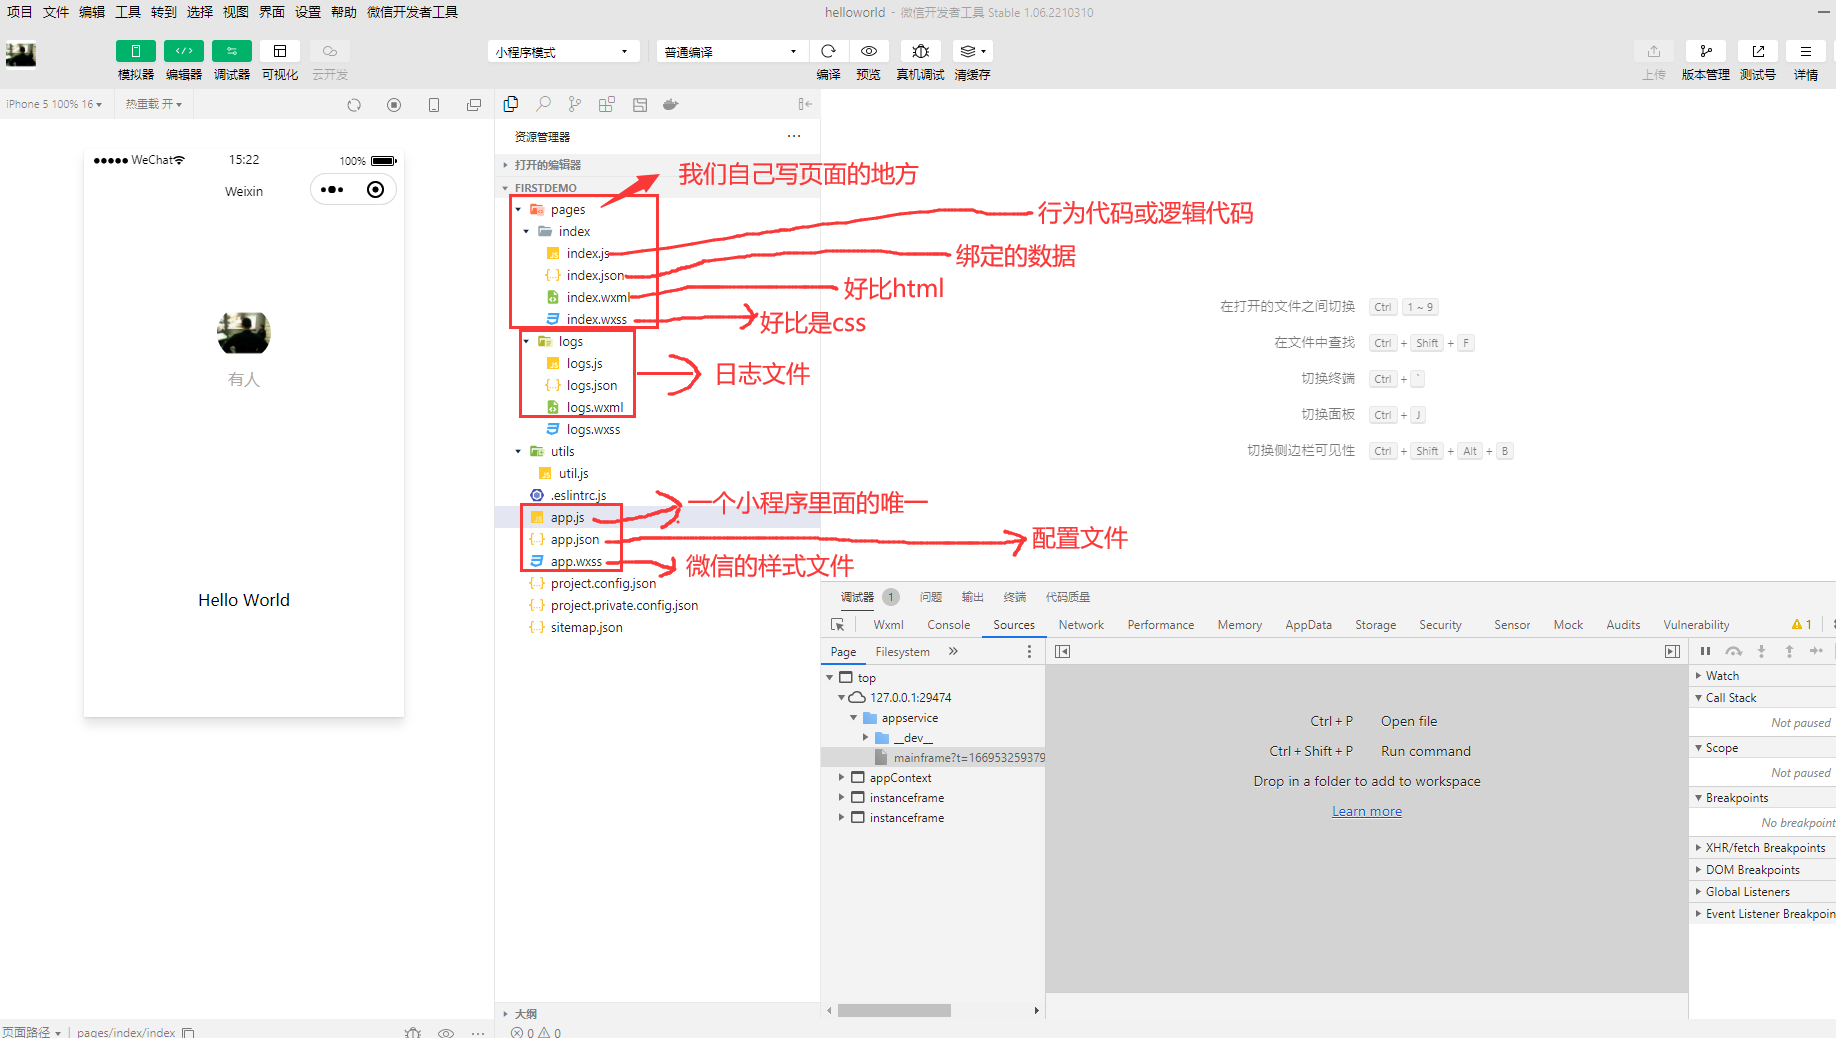Viewport: 1836px width, 1038px height.
Task: Open the visualization (可视化) tool
Action: point(280,51)
